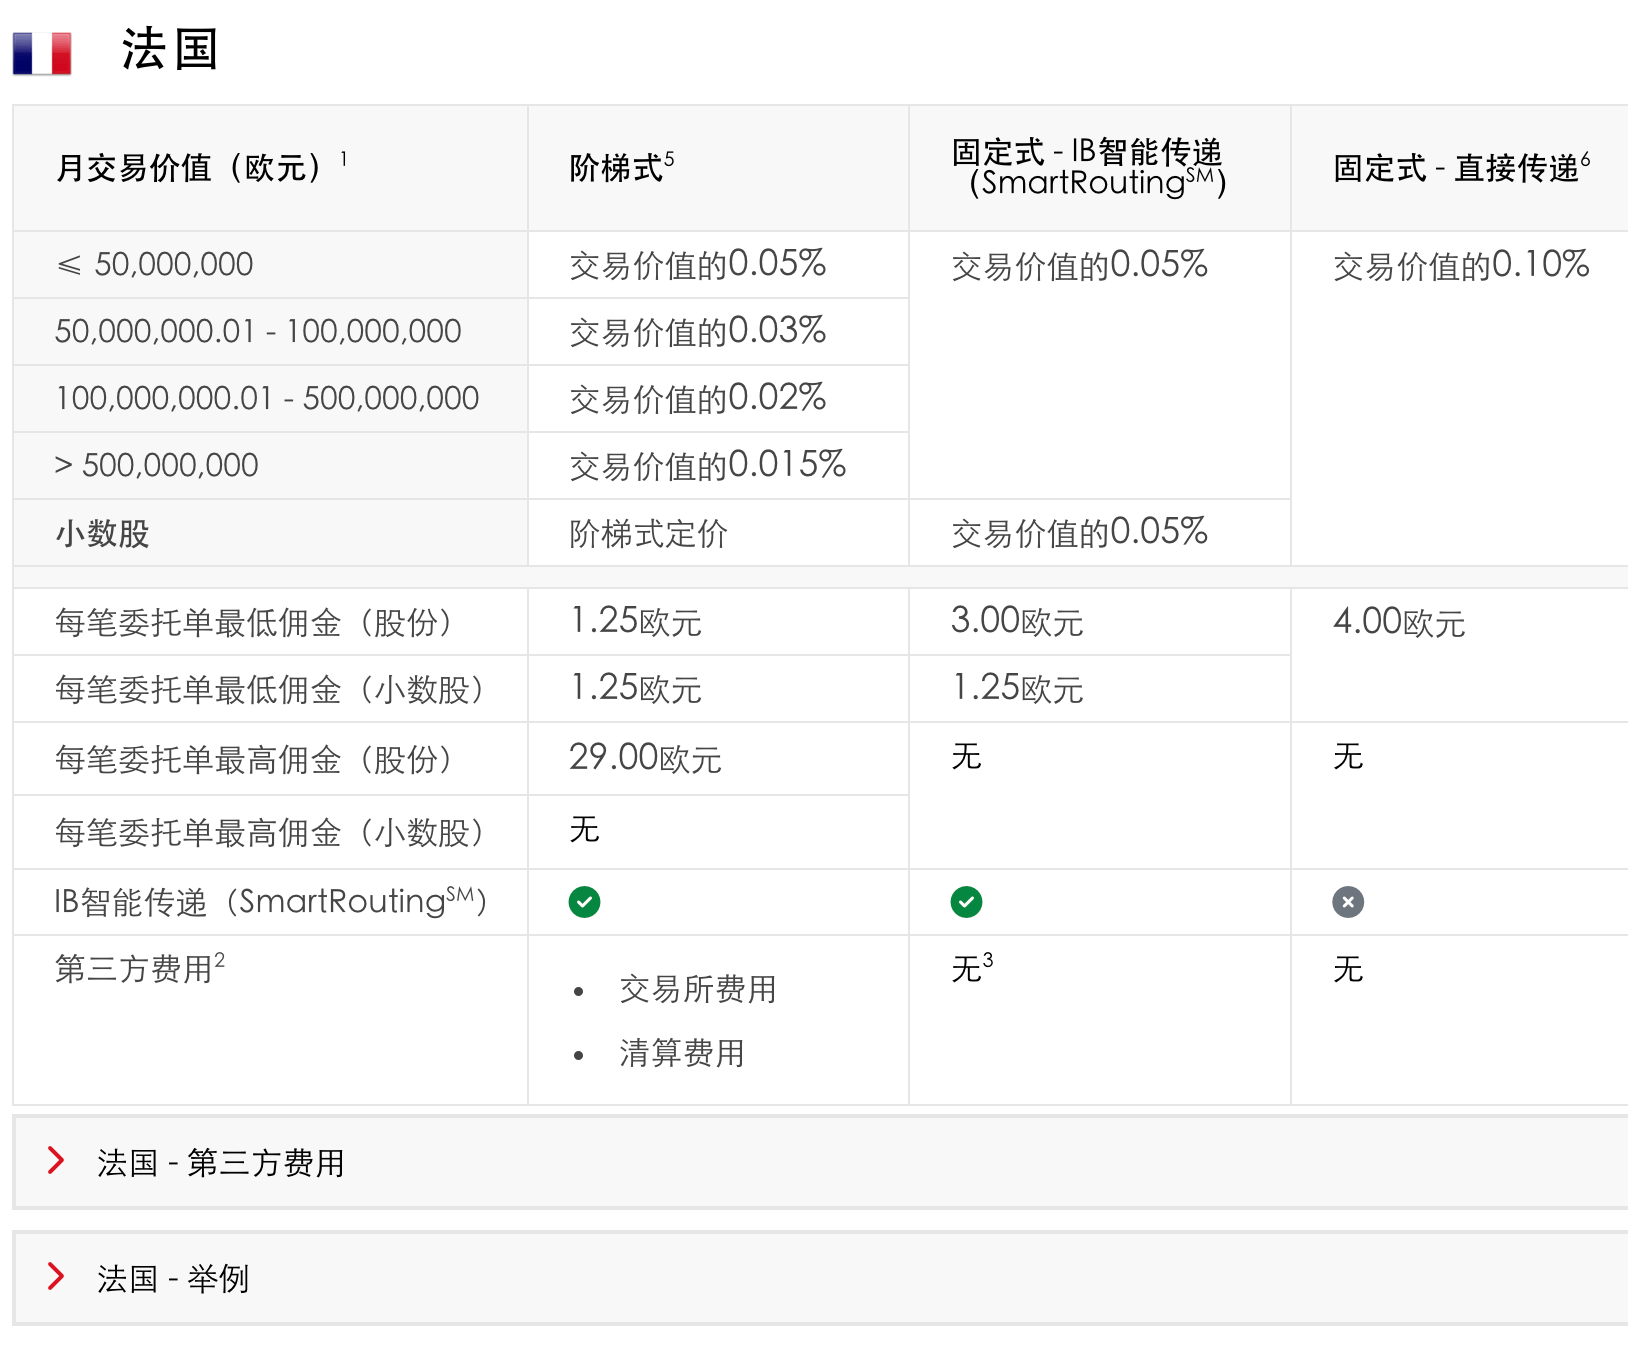Expand the 法国 - 举例 section
Screen dimensions: 1628x1348
(x=172, y=1279)
